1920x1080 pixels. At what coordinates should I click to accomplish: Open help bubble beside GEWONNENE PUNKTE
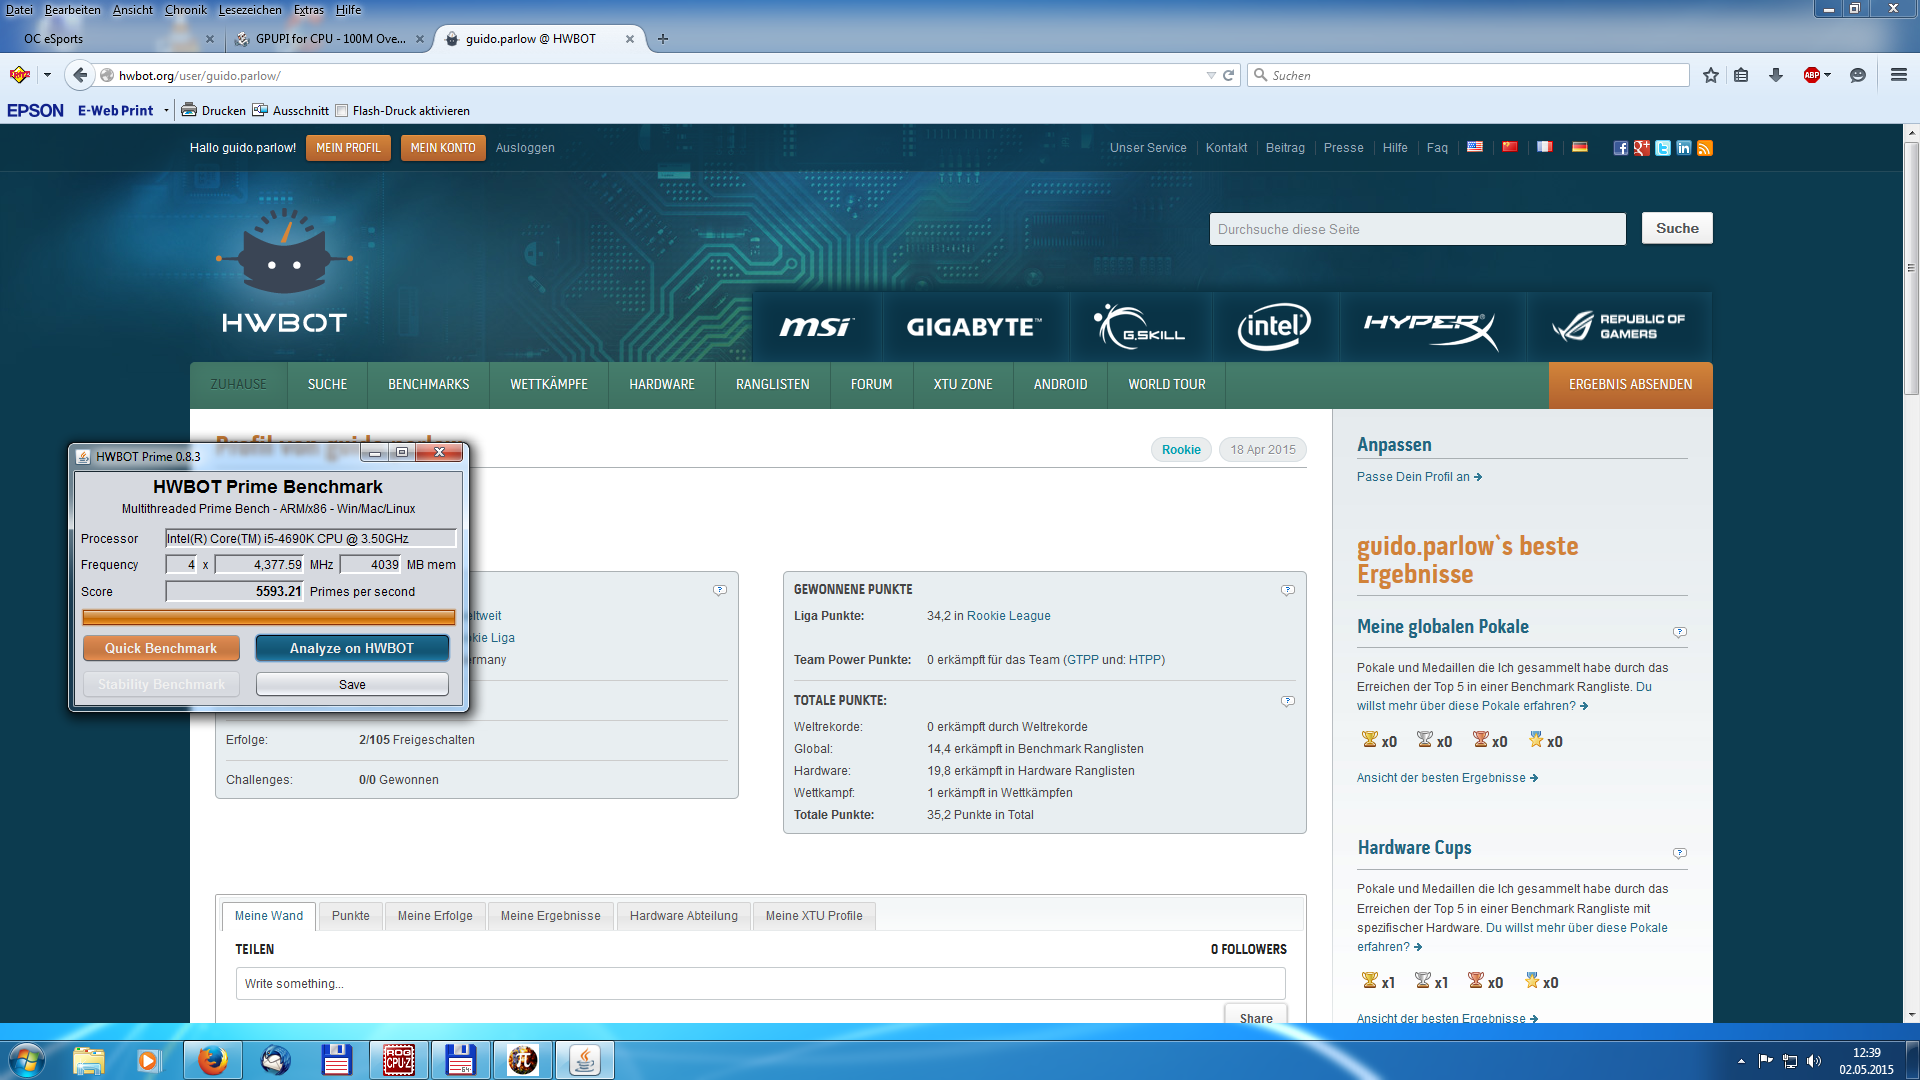1288,590
